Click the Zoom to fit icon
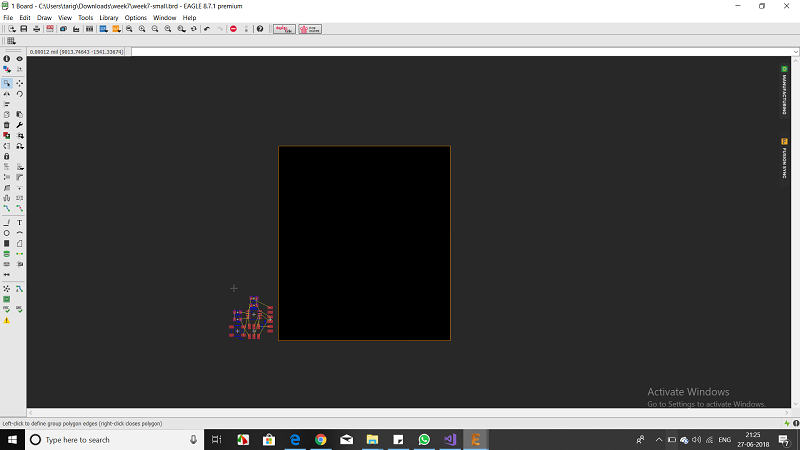Image resolution: width=800 pixels, height=450 pixels. click(x=129, y=29)
